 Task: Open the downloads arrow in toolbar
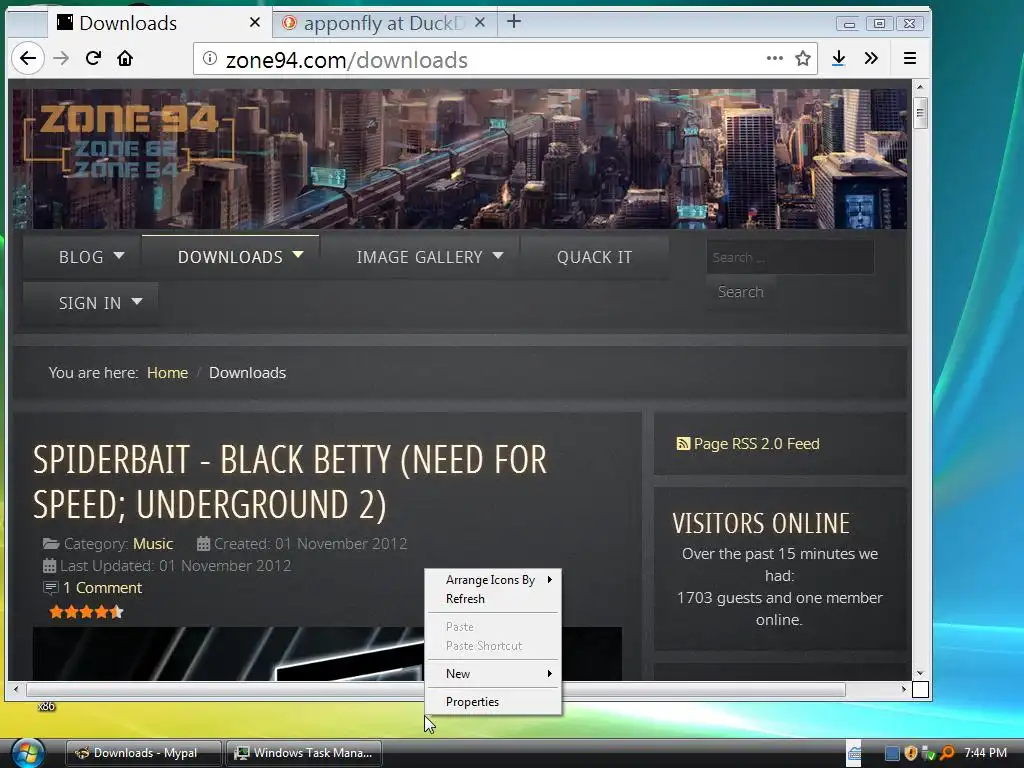pos(839,59)
